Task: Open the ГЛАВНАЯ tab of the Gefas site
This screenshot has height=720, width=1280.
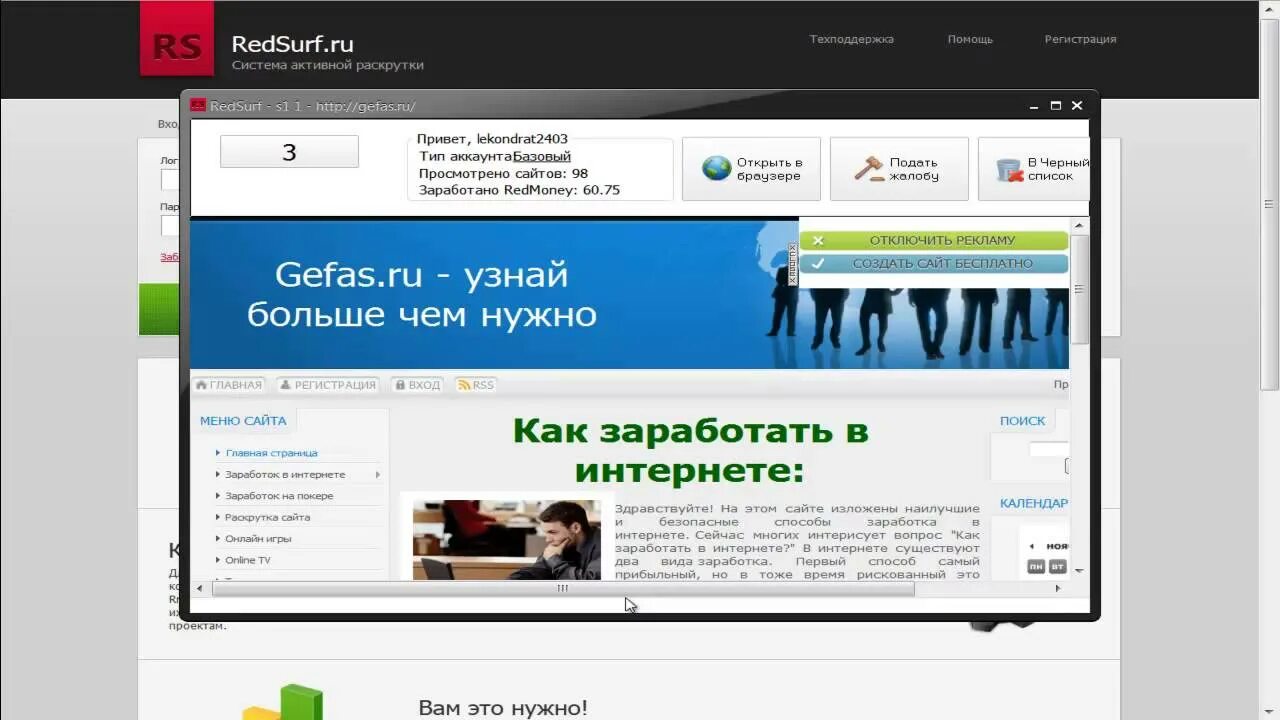Action: (x=228, y=385)
